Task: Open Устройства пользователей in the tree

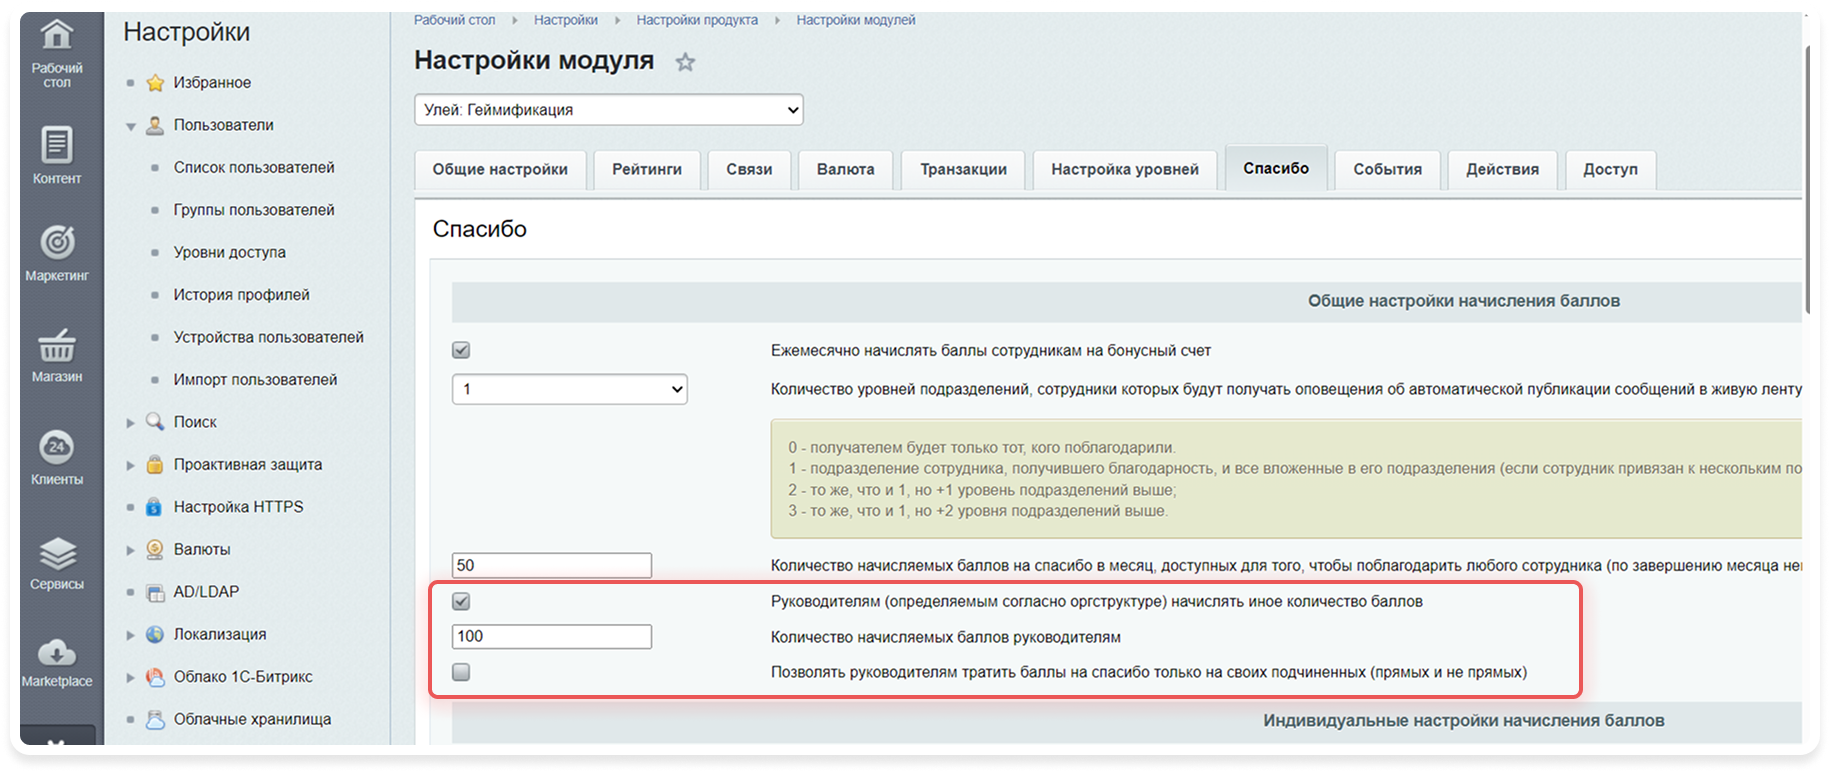Action: pos(269,337)
